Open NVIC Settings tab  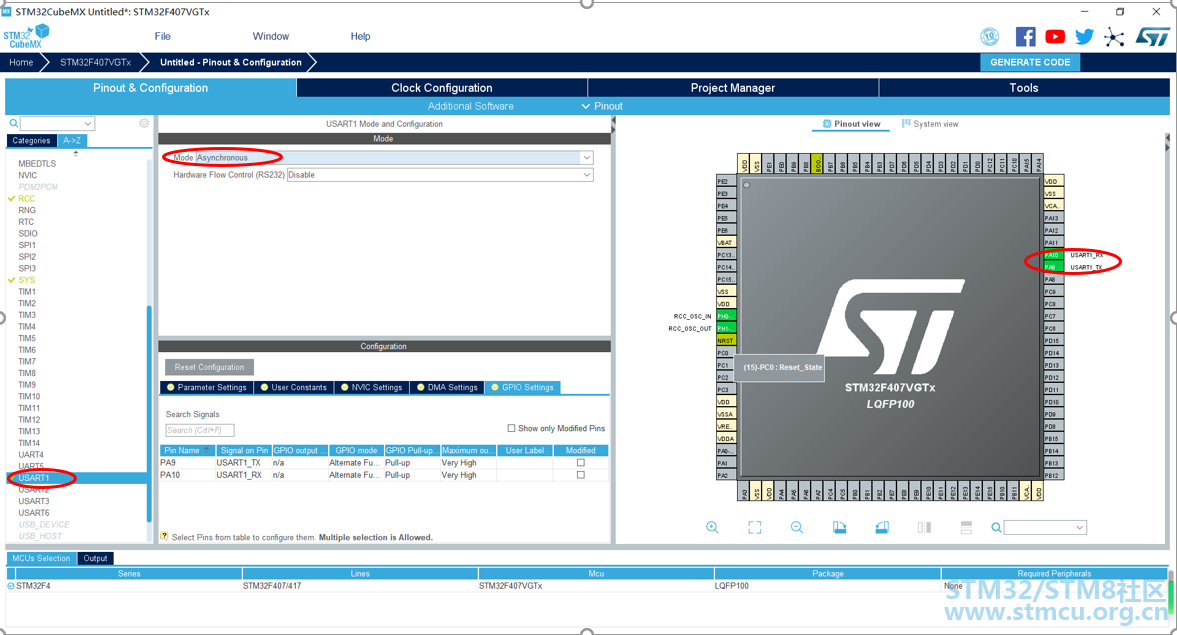pyautogui.click(x=372, y=387)
